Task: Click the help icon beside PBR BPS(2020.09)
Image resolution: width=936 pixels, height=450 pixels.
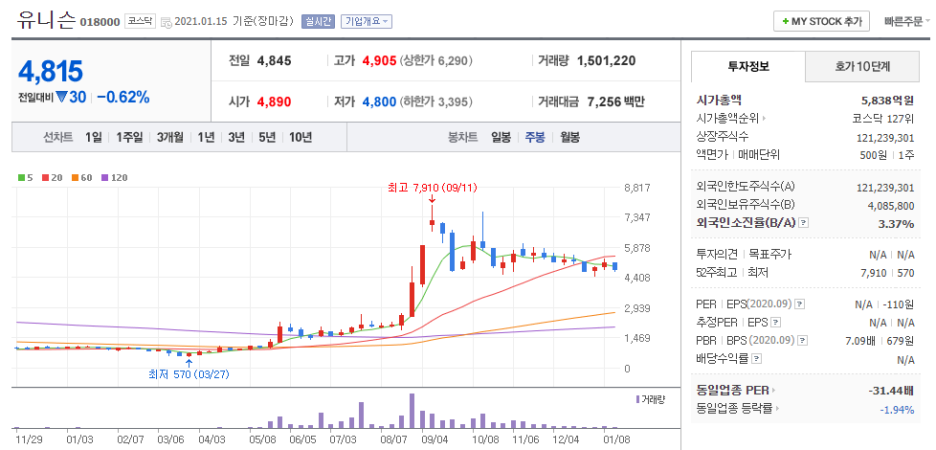Action: pos(802,341)
